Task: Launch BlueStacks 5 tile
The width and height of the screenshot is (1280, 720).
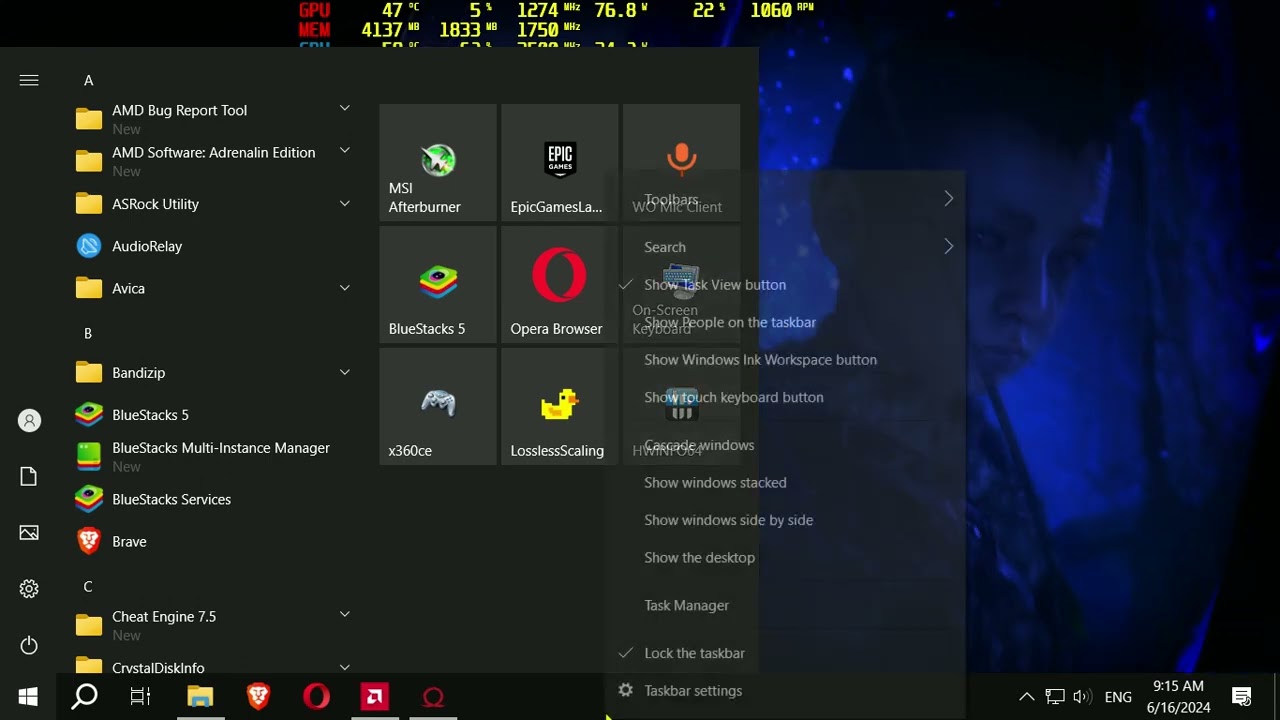Action: [x=438, y=284]
